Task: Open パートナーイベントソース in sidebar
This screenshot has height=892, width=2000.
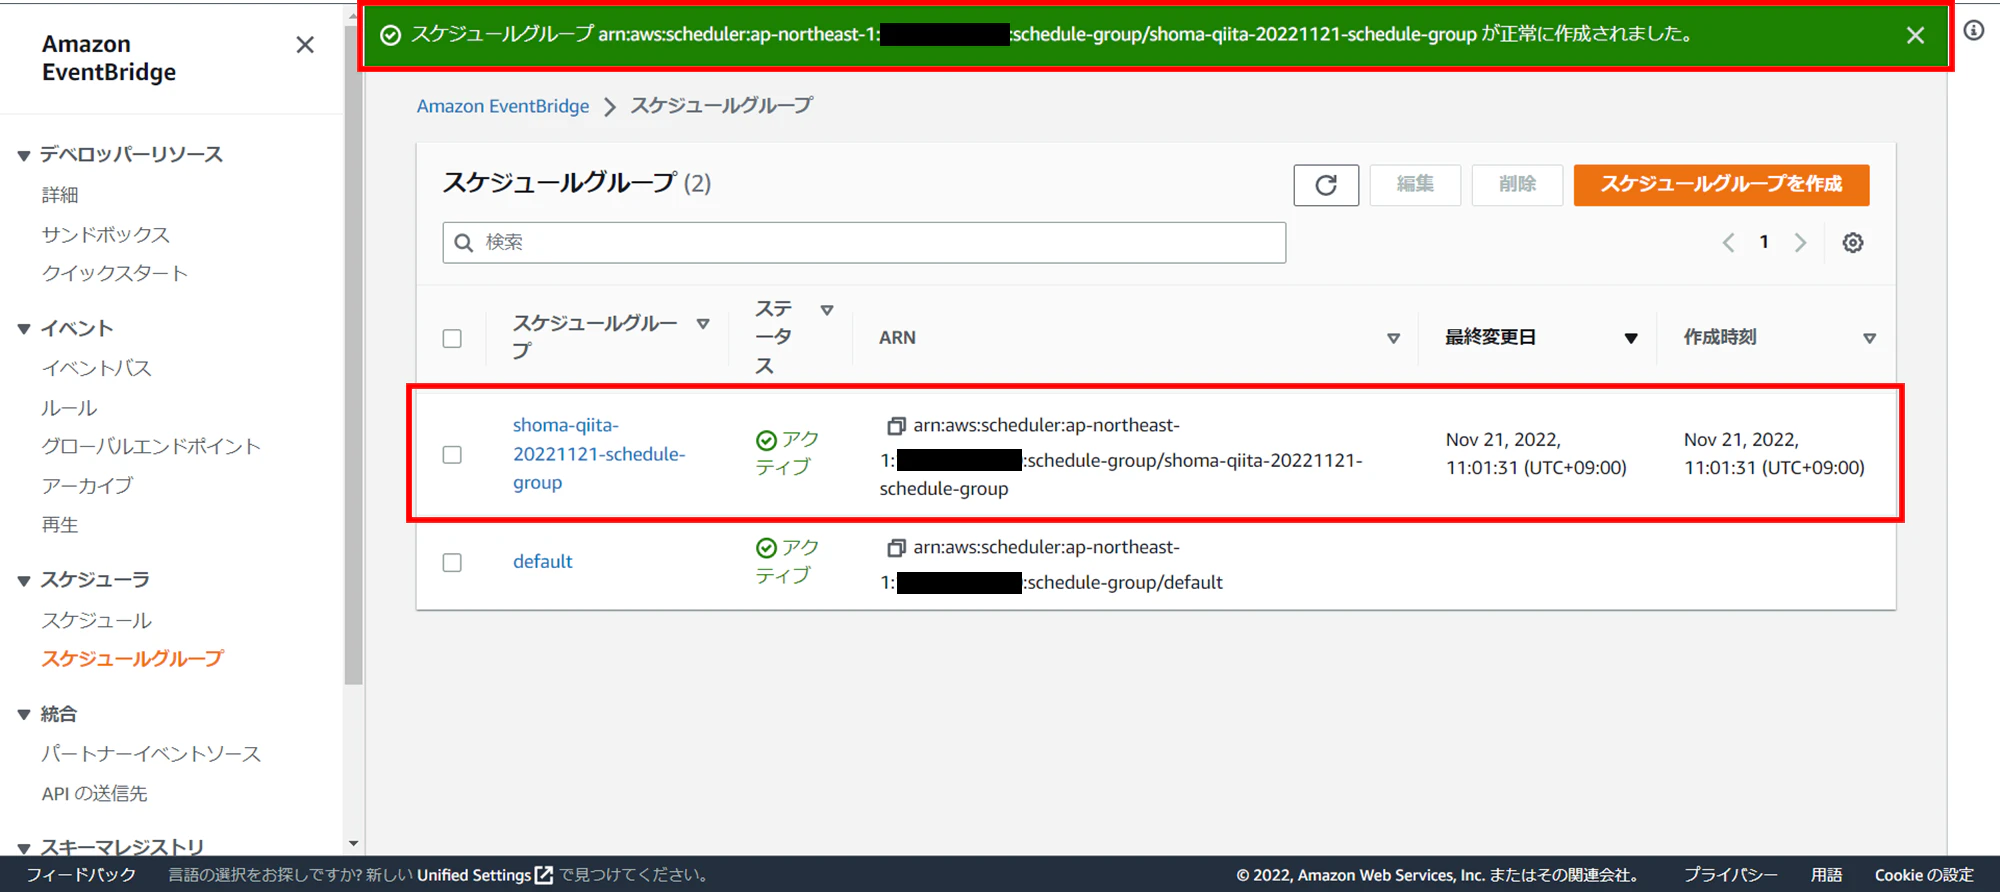Action: click(151, 754)
